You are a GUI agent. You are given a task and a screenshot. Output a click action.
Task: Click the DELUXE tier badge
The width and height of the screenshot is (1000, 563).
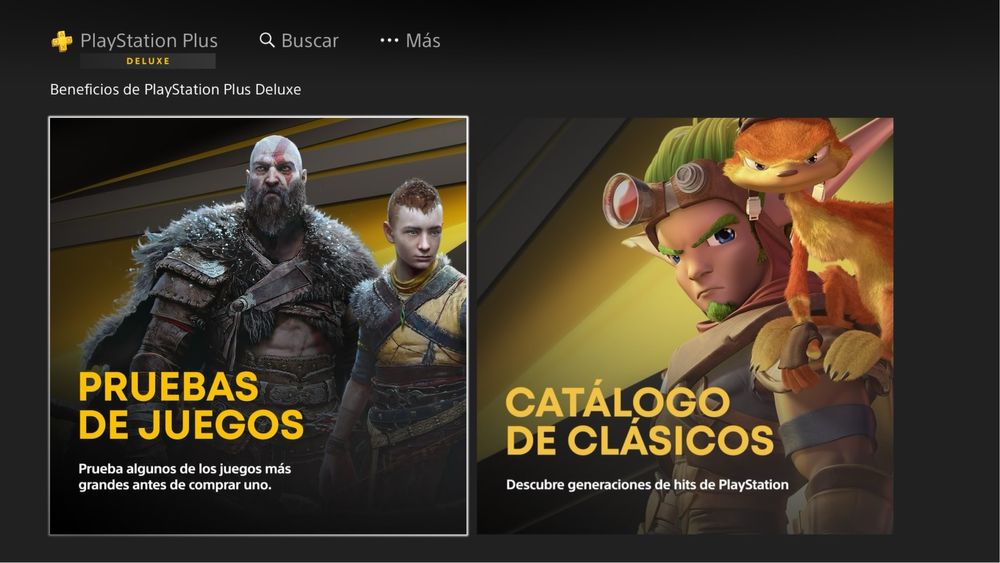148,61
